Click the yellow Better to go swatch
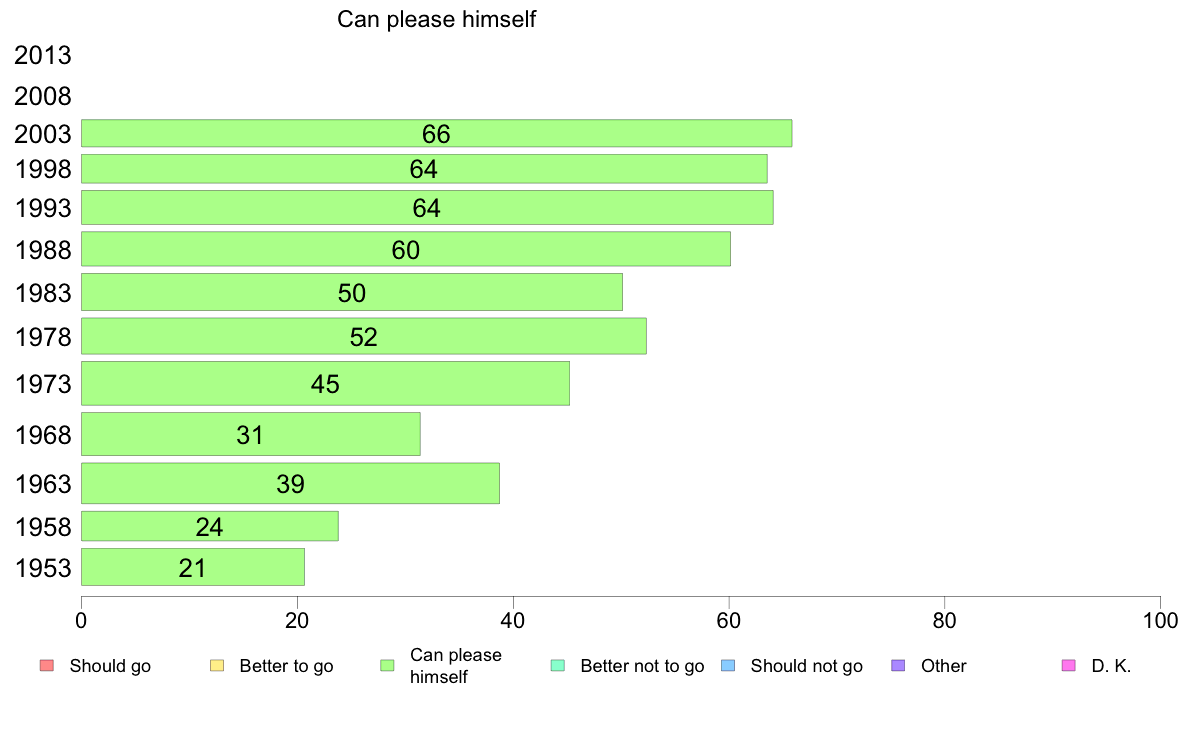The image size is (1188, 736). click(216, 666)
